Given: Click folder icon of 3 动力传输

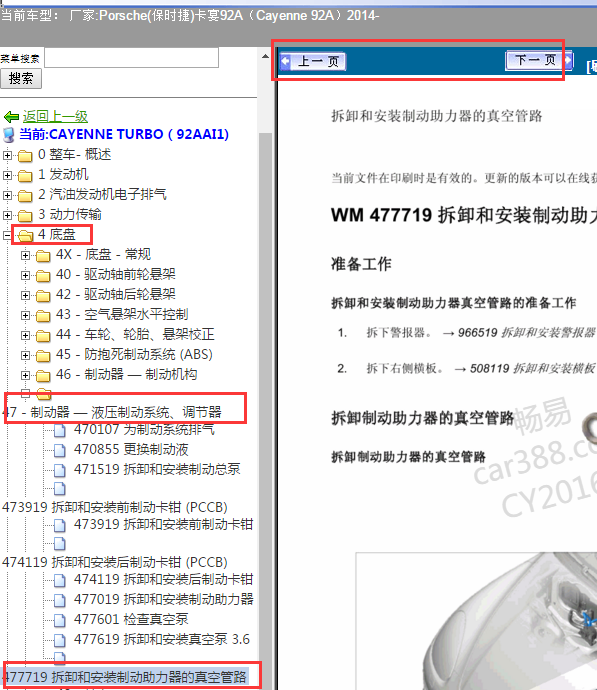Looking at the screenshot, I should [x=25, y=216].
